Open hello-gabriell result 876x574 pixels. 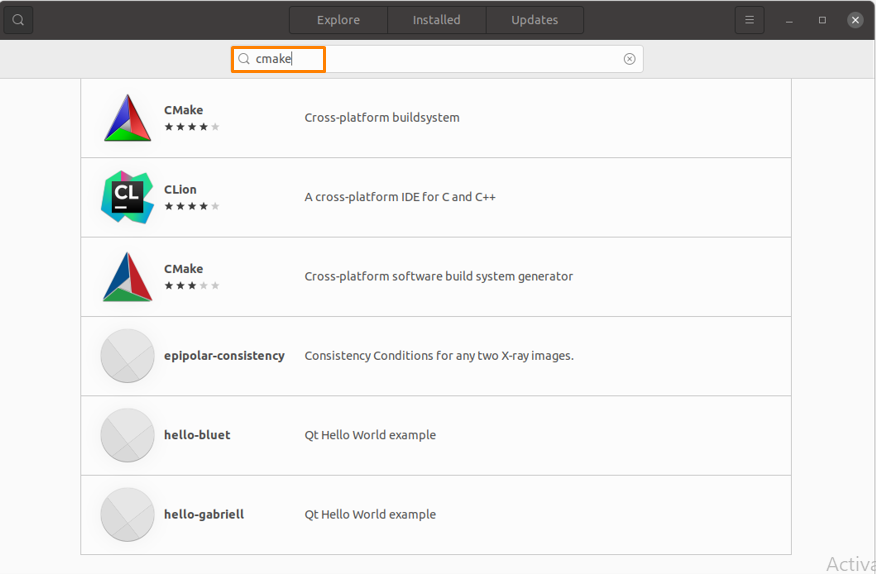pos(436,515)
